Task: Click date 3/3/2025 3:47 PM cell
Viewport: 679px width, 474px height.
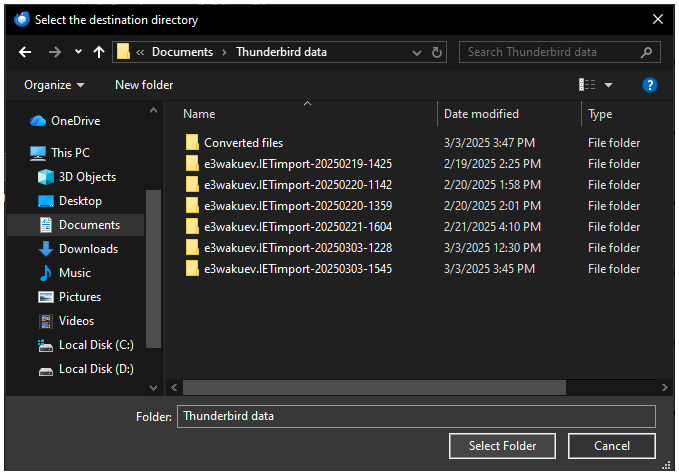Action: 489,143
